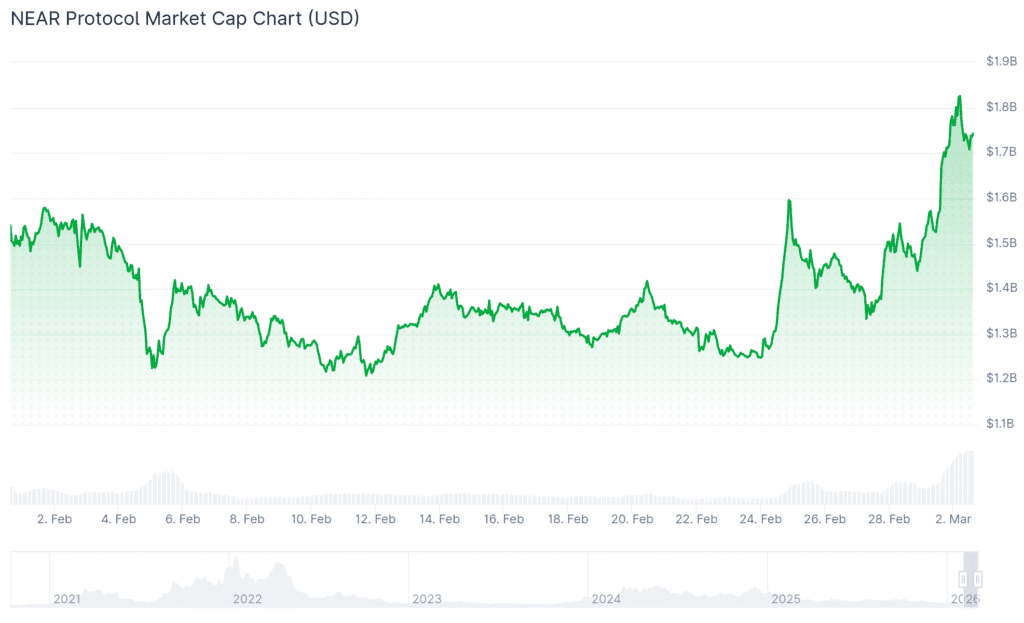The image size is (1024, 623).
Task: Select the $1.5B value axis label
Action: point(1000,243)
